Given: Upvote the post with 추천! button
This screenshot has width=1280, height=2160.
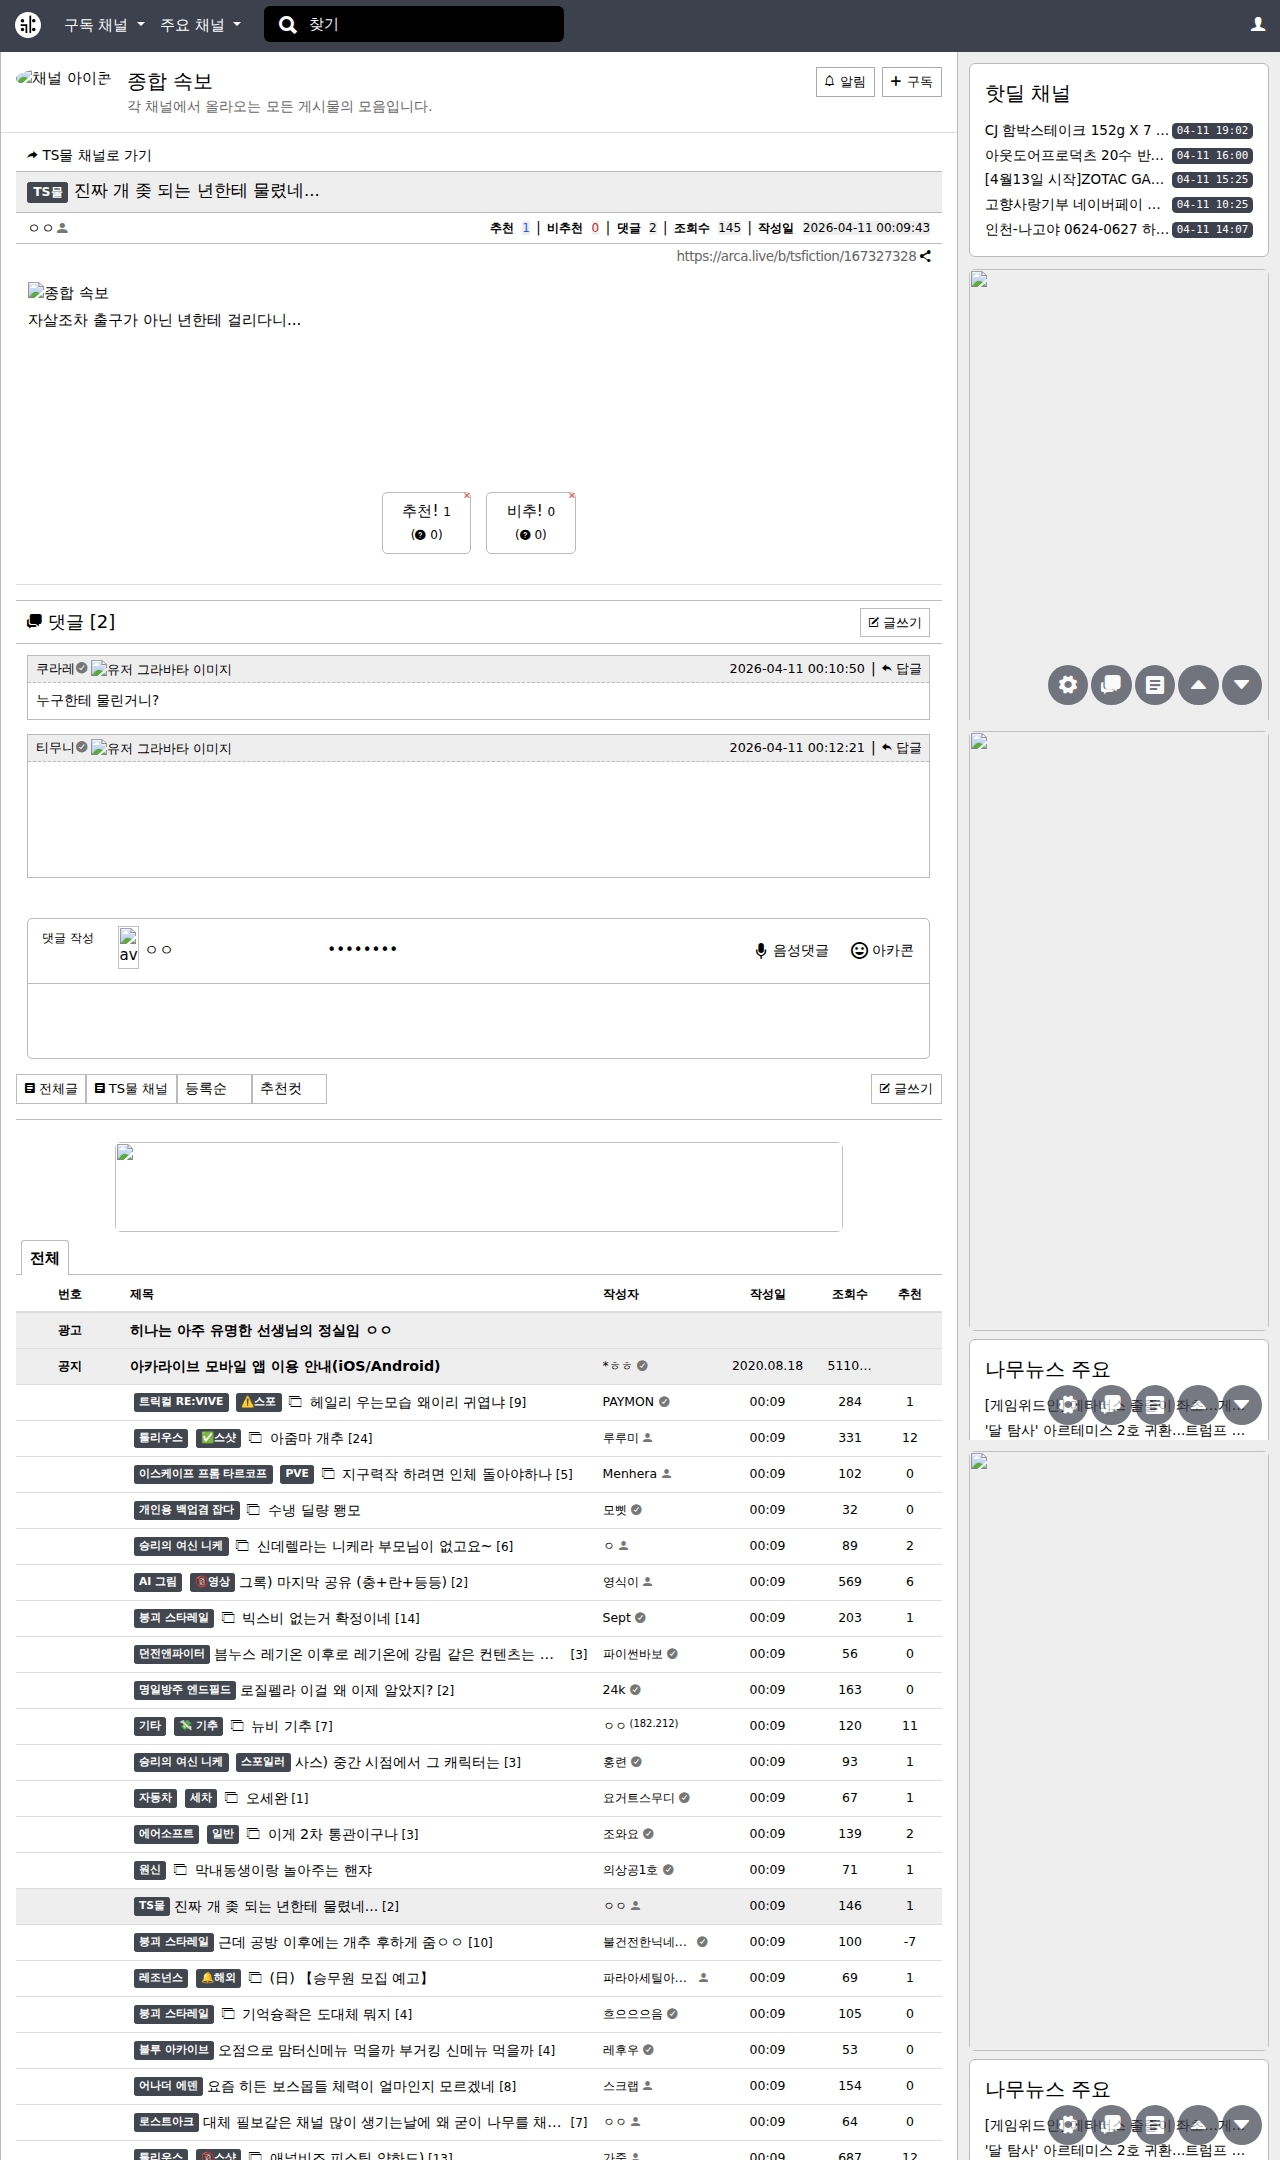Looking at the screenshot, I should click(x=426, y=522).
